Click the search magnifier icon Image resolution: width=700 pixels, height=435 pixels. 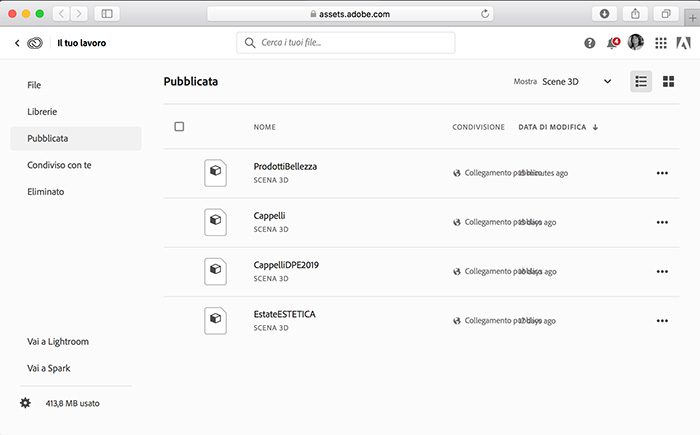click(250, 42)
